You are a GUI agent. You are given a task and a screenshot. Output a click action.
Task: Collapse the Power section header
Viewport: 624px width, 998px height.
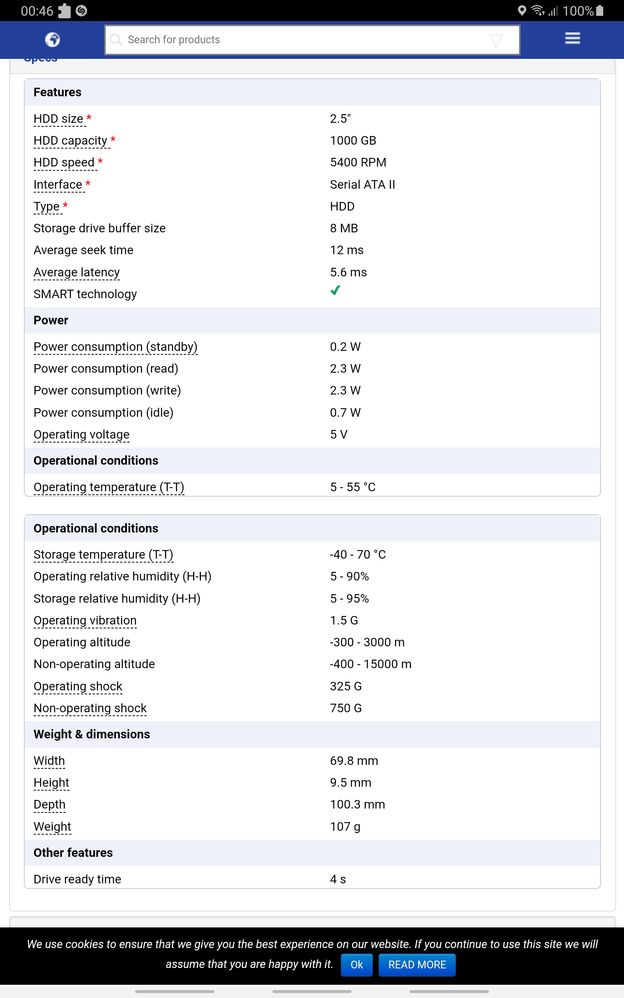coord(51,320)
